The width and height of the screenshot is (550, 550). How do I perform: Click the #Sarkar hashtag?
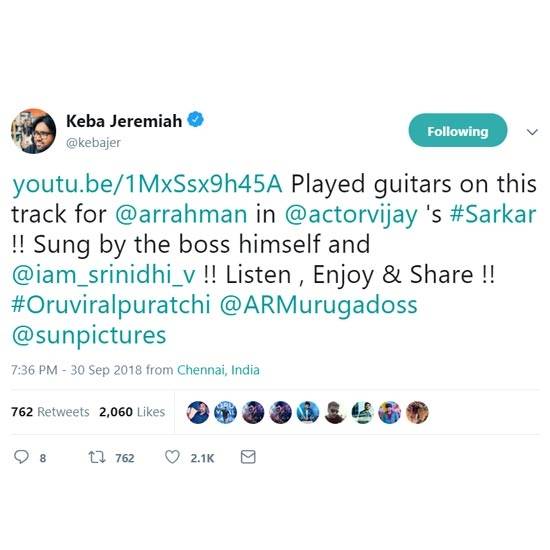point(493,214)
